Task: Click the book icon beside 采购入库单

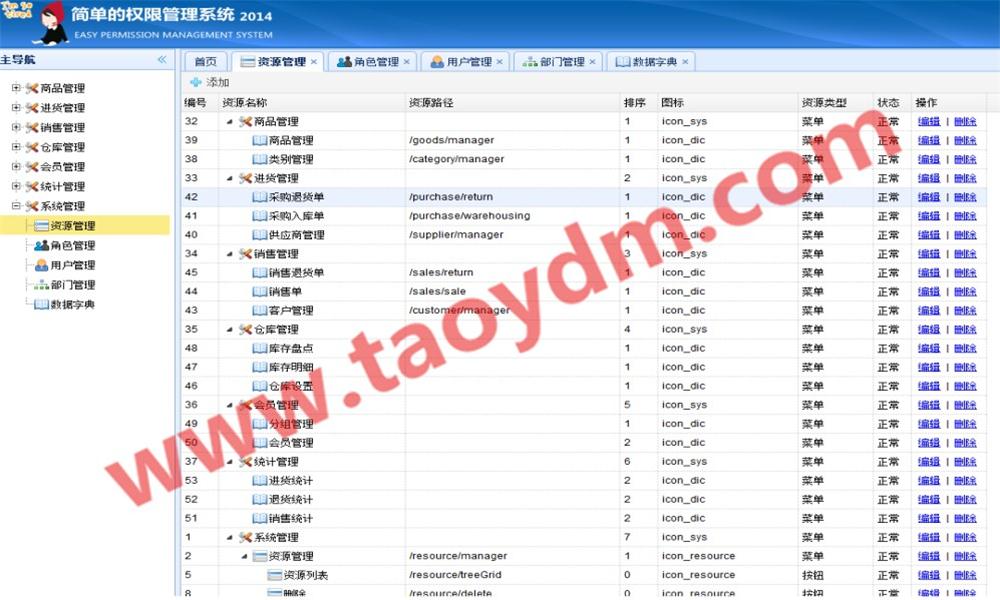Action: click(x=260, y=216)
